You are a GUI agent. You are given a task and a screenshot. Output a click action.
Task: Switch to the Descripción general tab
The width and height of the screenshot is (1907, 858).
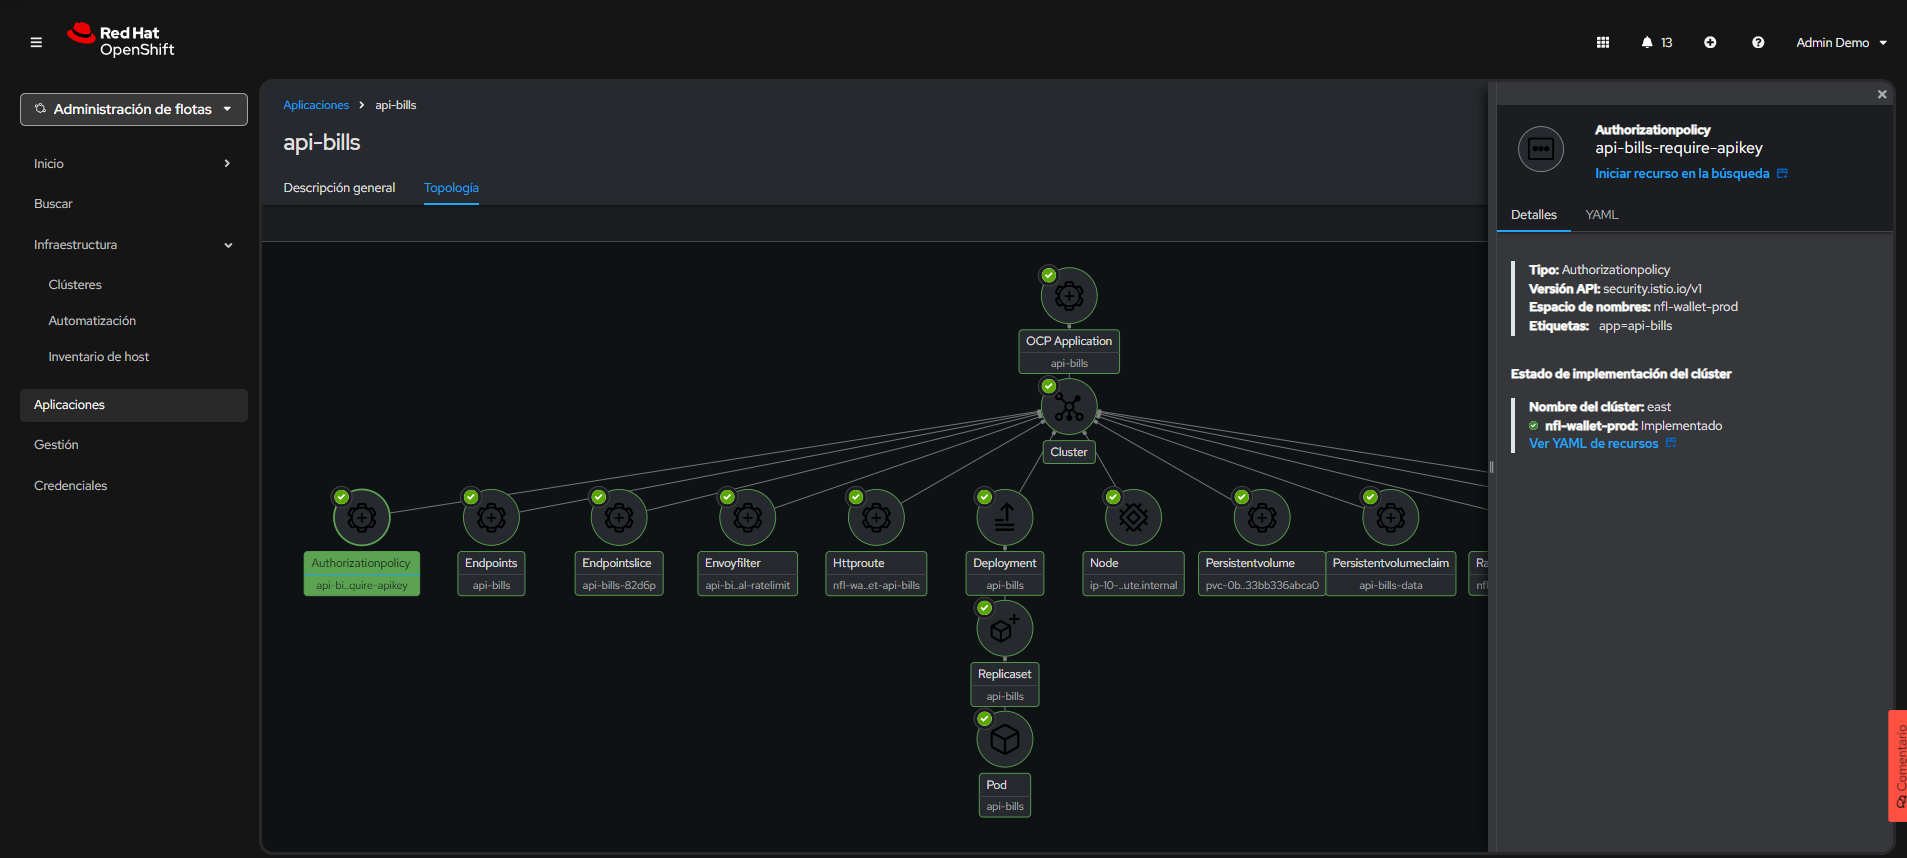339,188
